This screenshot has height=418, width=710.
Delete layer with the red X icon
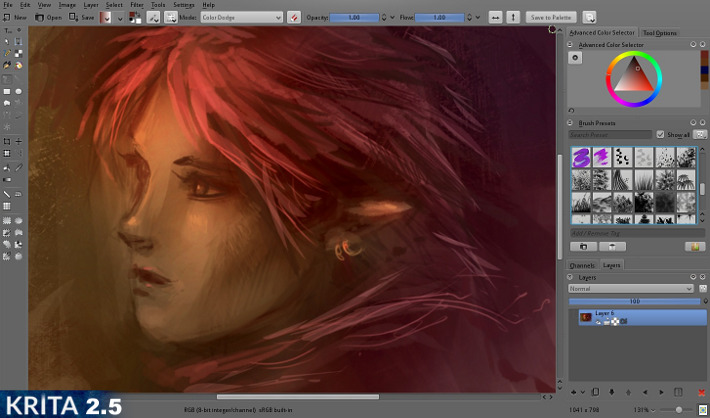pyautogui.click(x=701, y=391)
